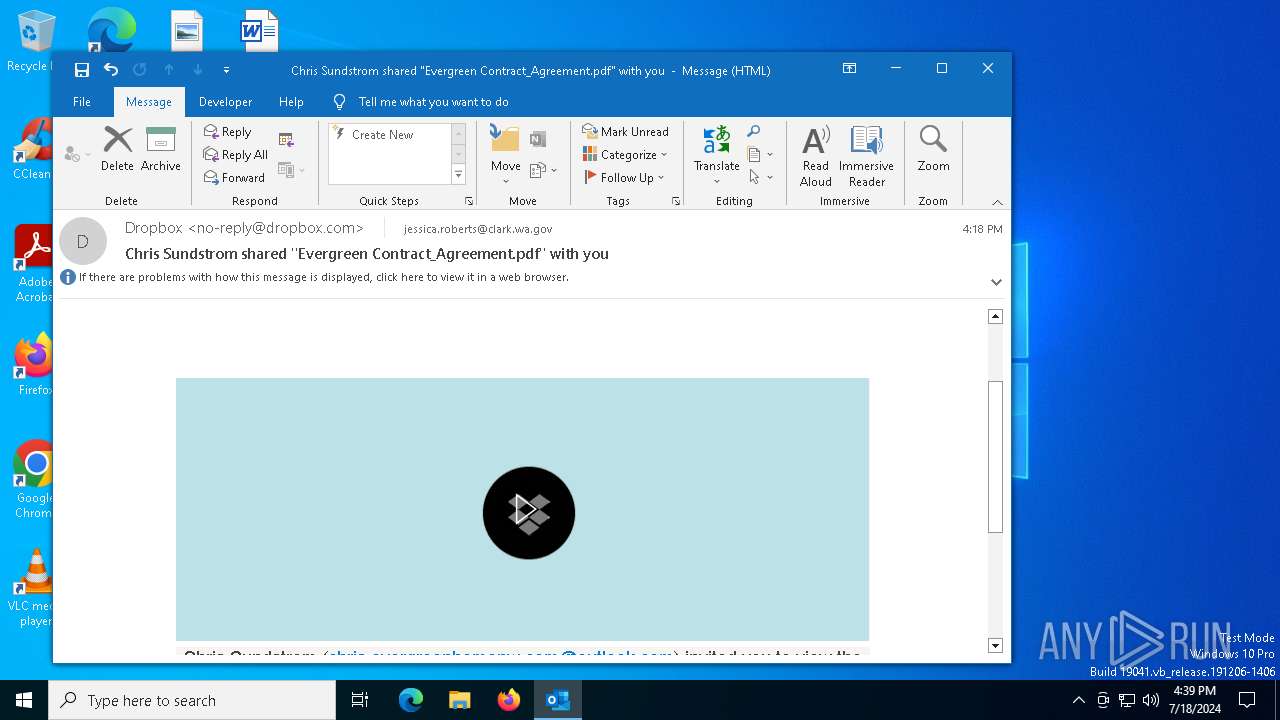This screenshot has width=1280, height=720.
Task: Open the Move folder dropdown
Action: (x=505, y=154)
